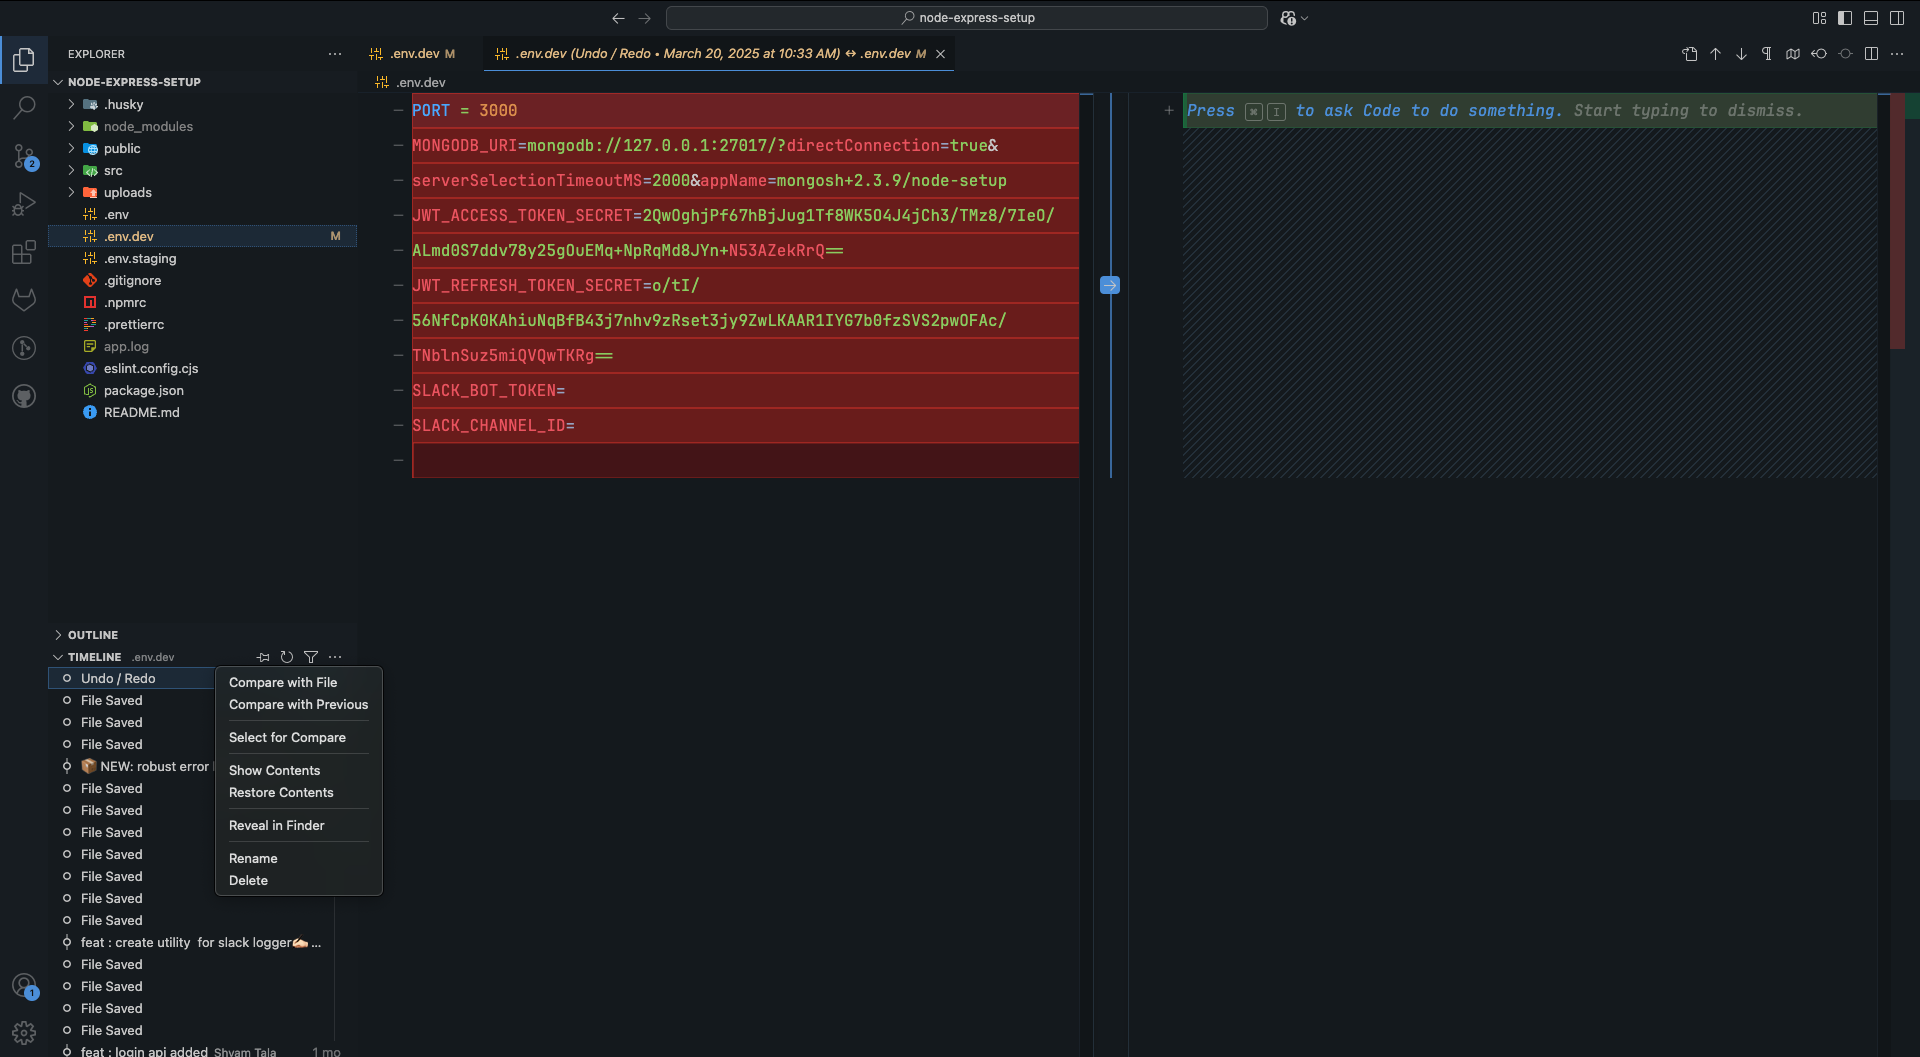Refresh the Timeline panel
The width and height of the screenshot is (1920, 1057).
[x=287, y=657]
